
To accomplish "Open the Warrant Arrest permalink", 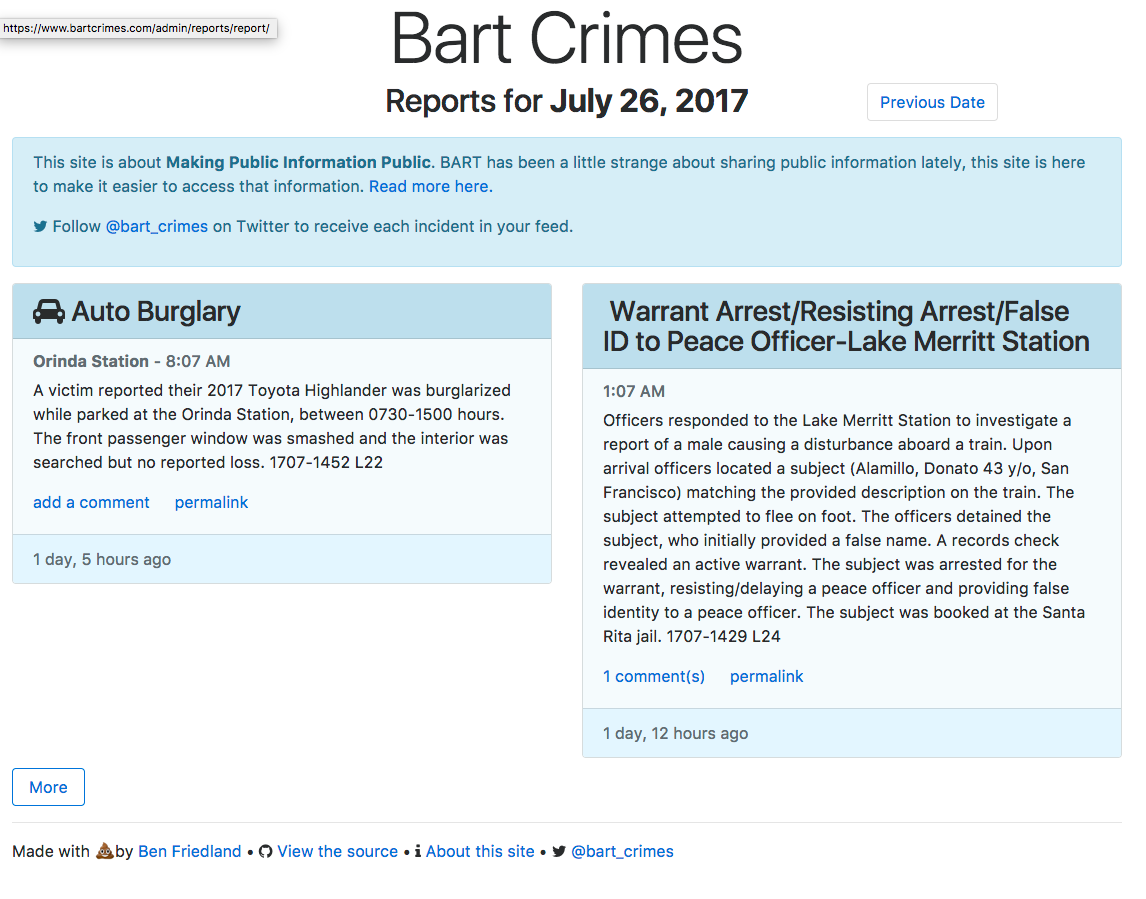I will 766,676.
